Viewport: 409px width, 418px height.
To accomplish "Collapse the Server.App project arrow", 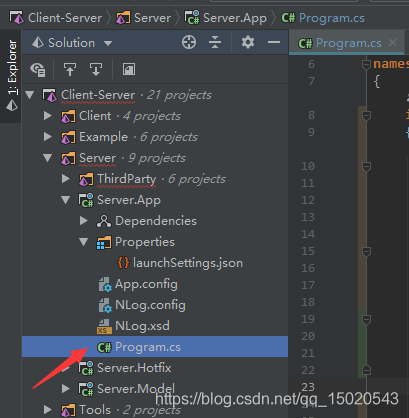I will point(66,200).
